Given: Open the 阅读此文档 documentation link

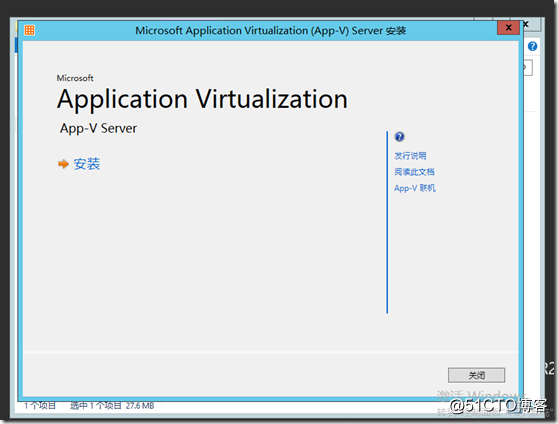Looking at the screenshot, I should [414, 172].
